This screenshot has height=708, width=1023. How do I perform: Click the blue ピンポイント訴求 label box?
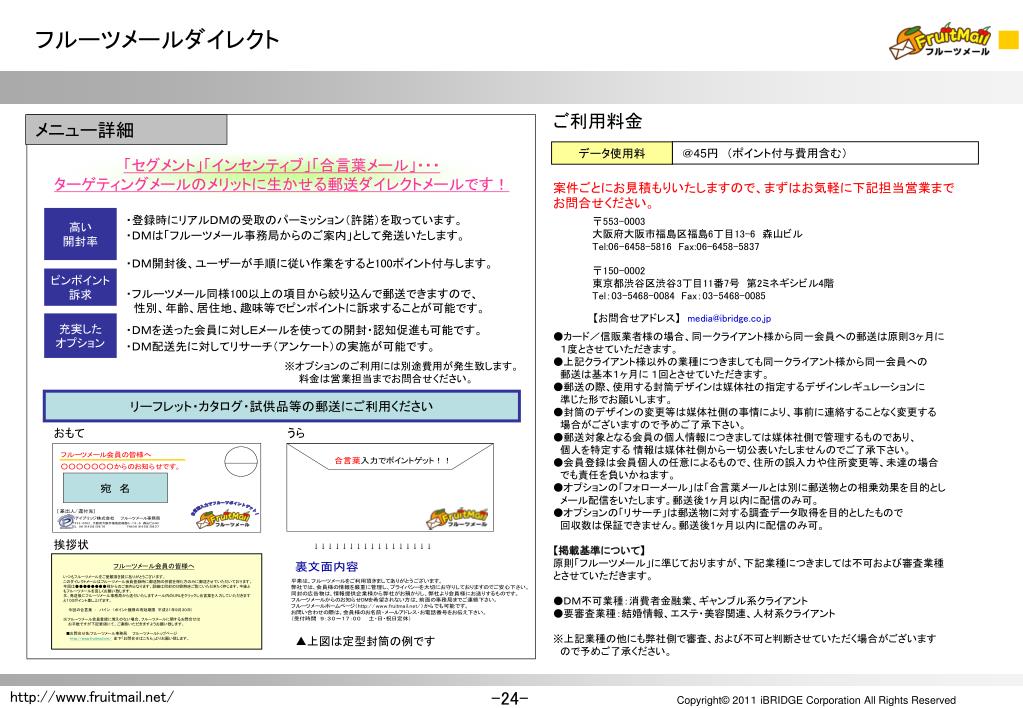[80, 287]
